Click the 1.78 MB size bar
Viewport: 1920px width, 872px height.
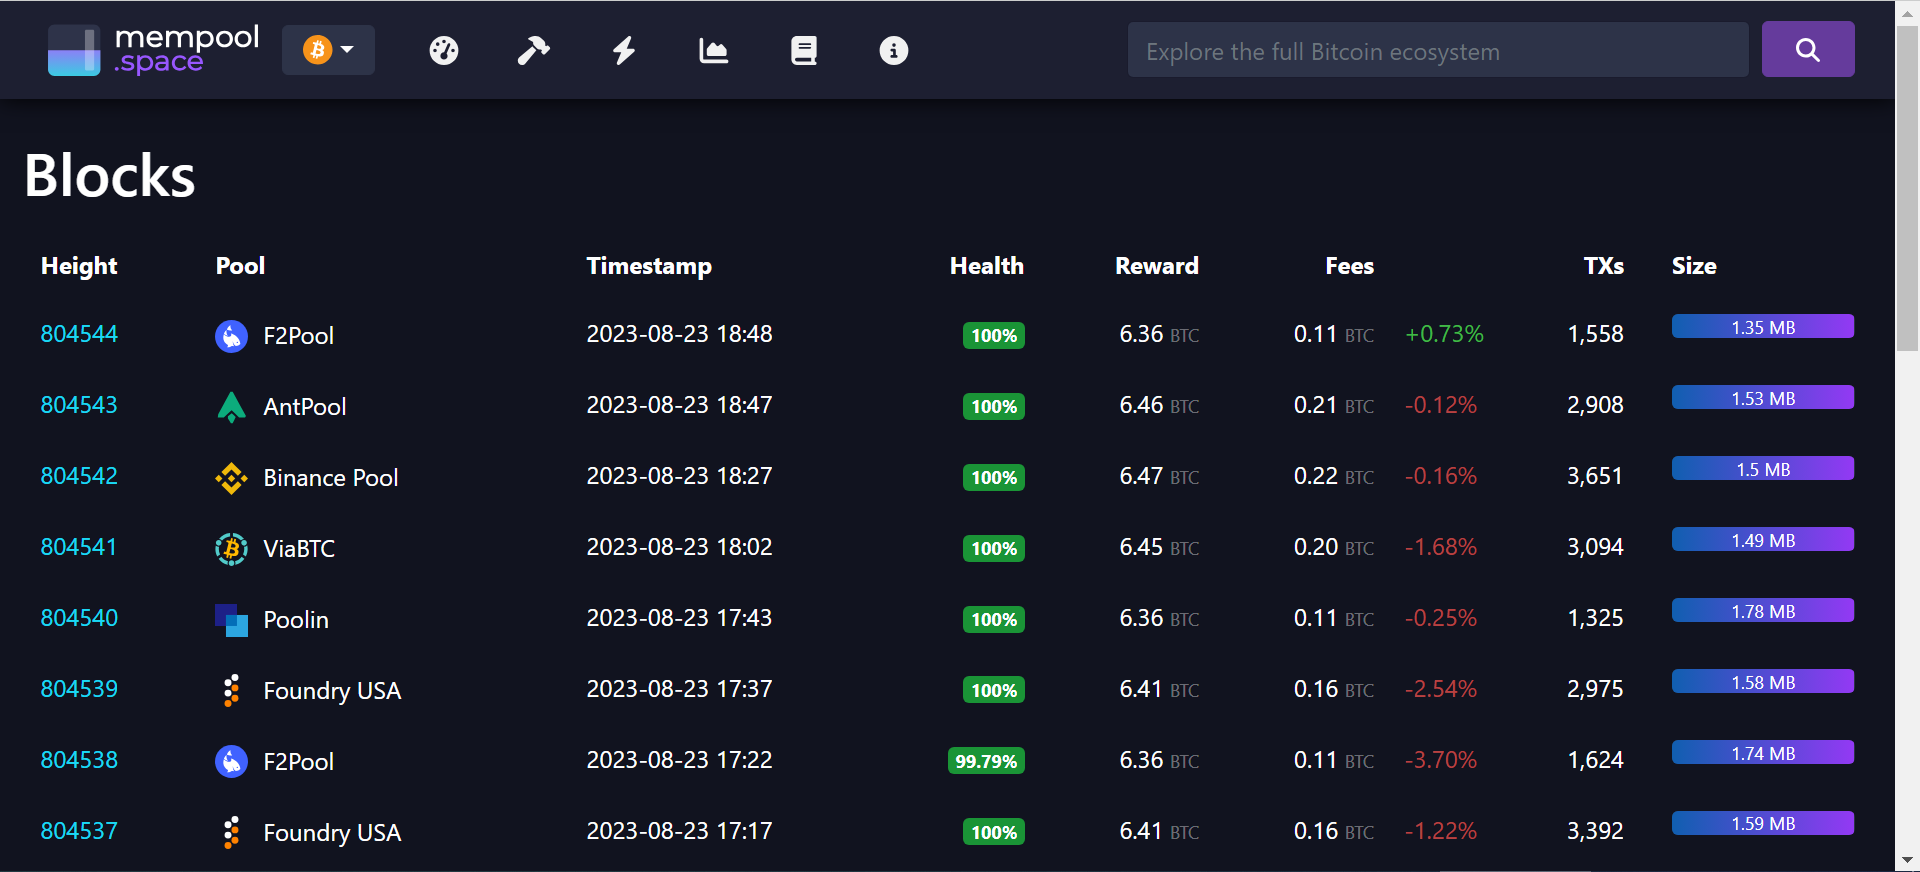pos(1763,611)
